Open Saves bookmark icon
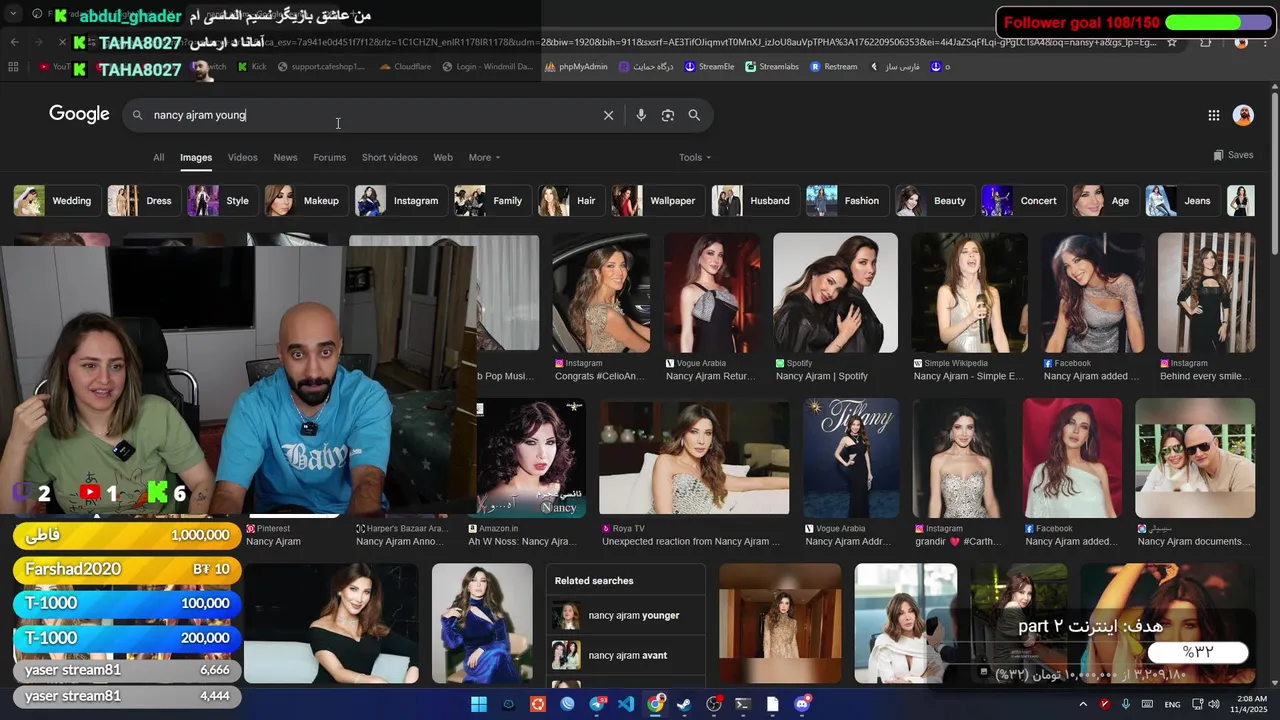This screenshot has width=1280, height=720. [x=1233, y=155]
